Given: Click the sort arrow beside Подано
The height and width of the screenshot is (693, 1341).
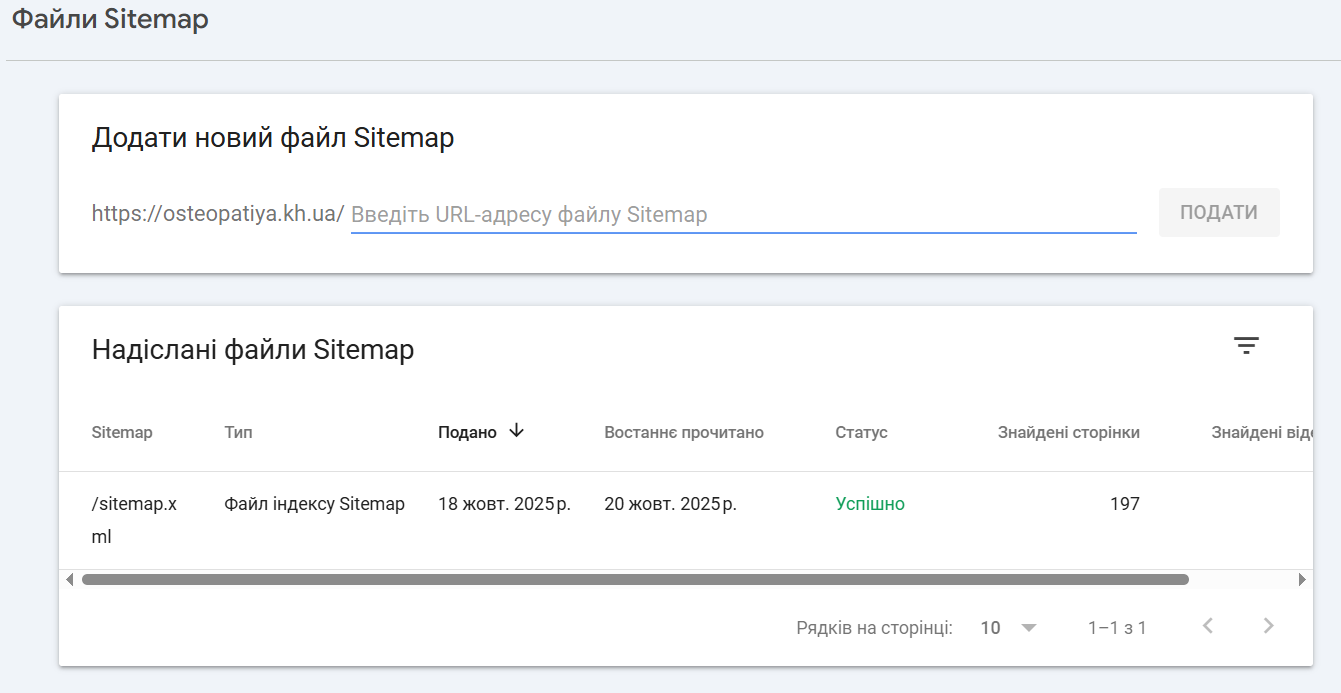Looking at the screenshot, I should pos(517,431).
